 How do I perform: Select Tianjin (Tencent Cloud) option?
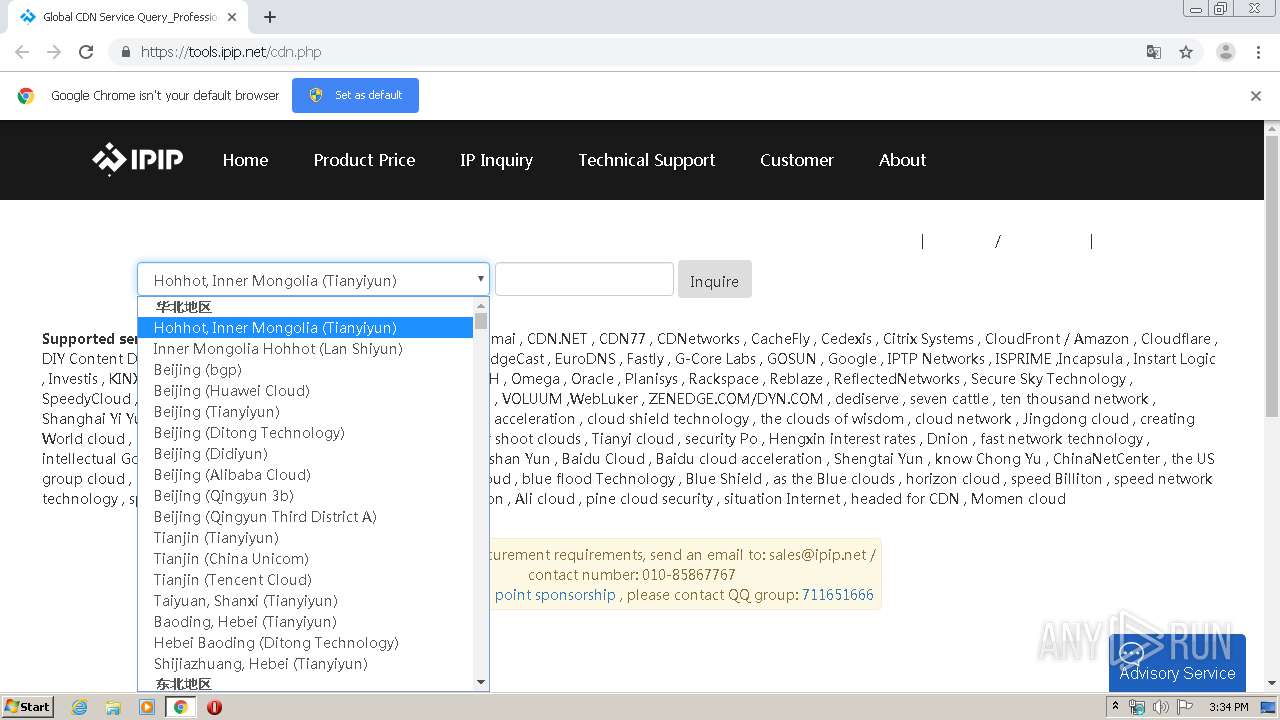coord(305,579)
